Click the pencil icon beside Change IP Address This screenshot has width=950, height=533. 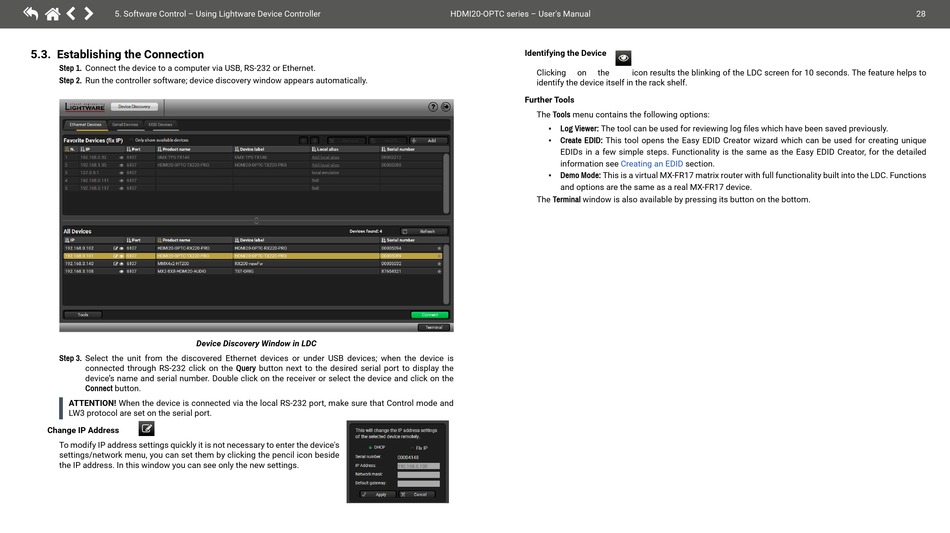click(x=146, y=429)
